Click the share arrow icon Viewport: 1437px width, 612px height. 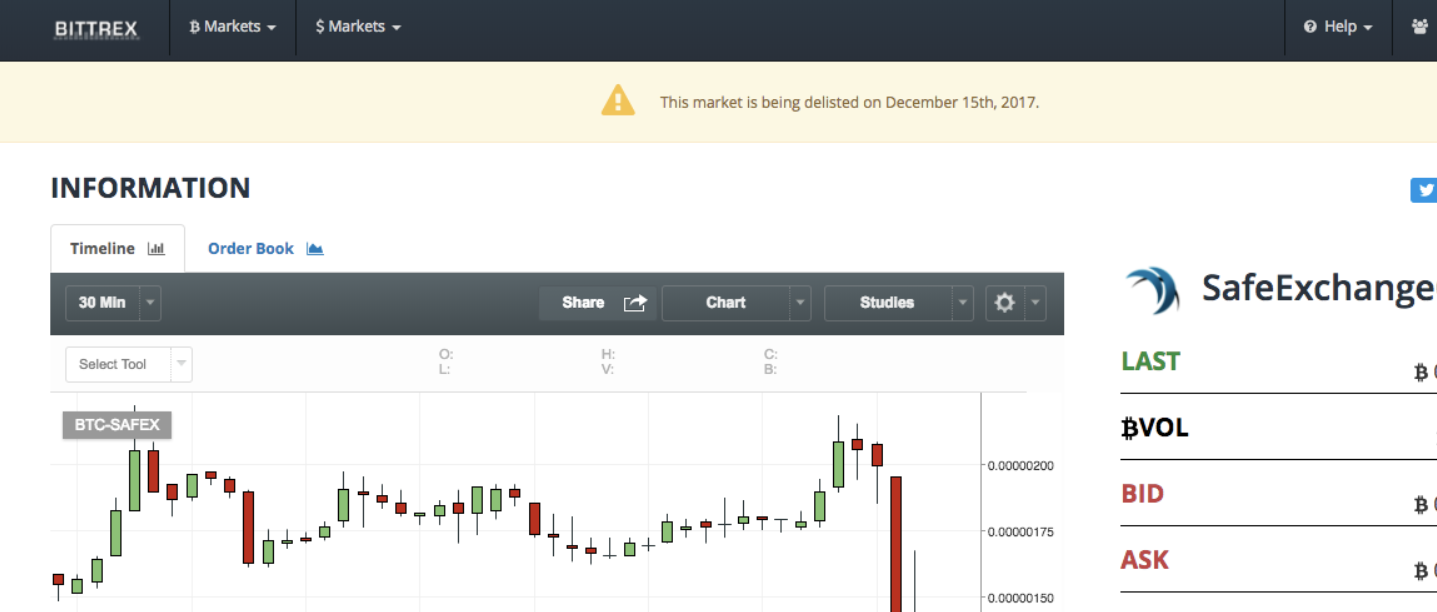pos(635,303)
